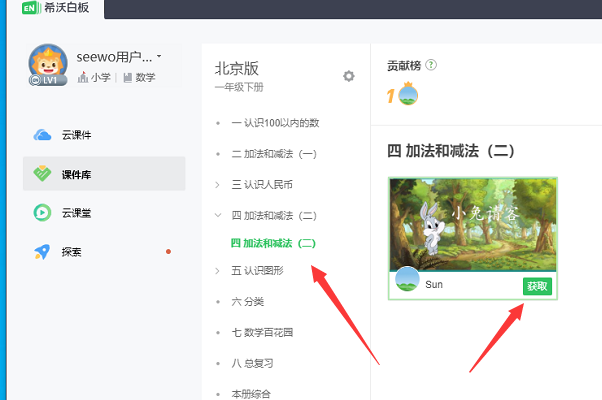Open the 小兔请客 courseware thumbnail
The width and height of the screenshot is (602, 400).
[x=473, y=225]
